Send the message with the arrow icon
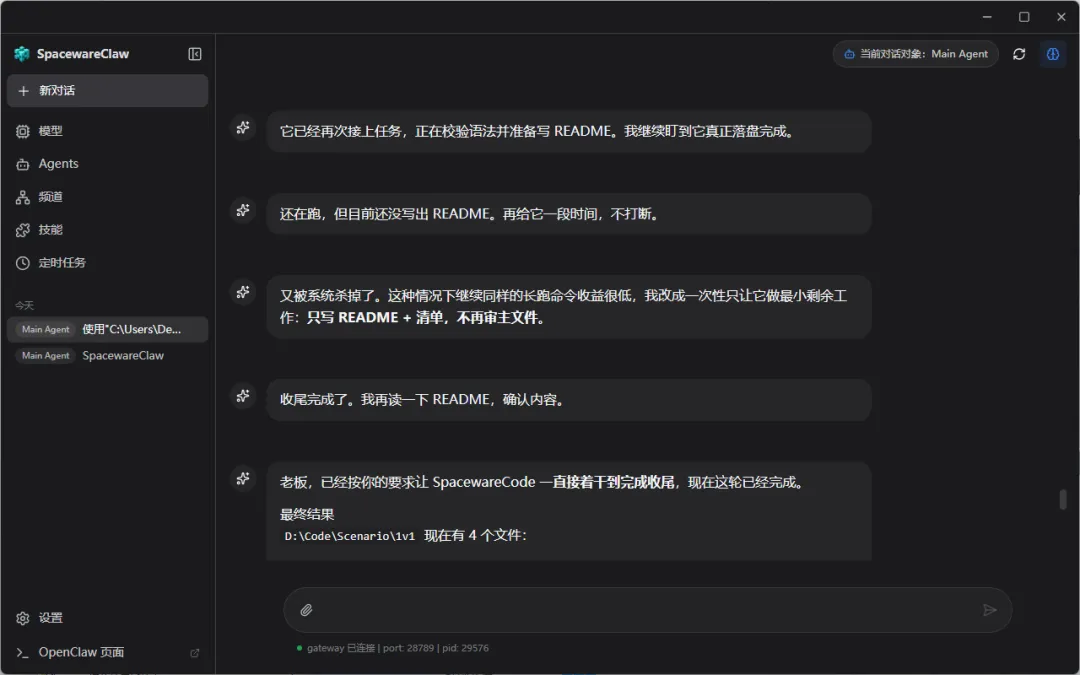Viewport: 1080px width, 675px height. pos(990,610)
